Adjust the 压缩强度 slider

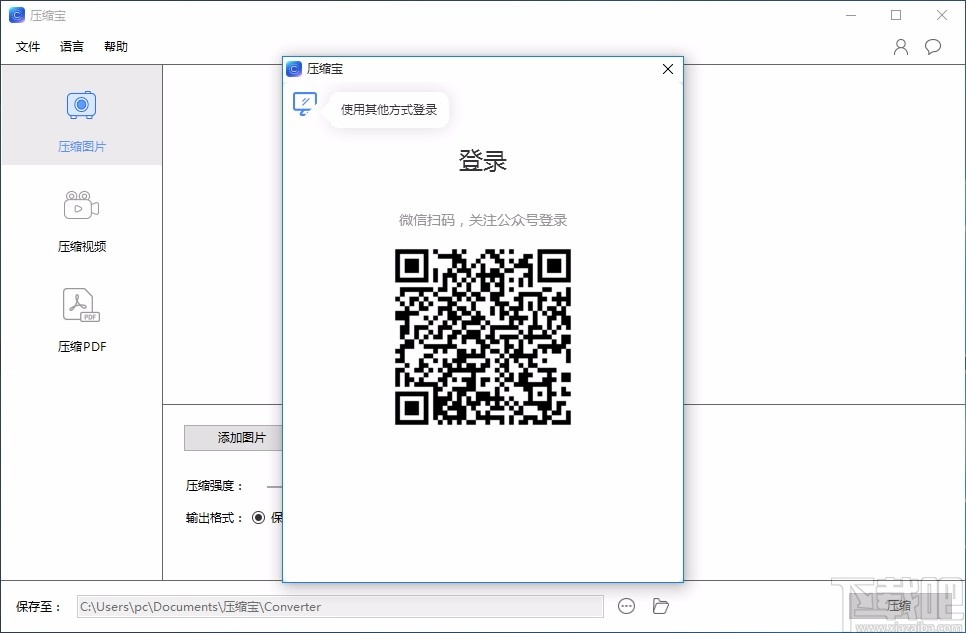click(x=271, y=488)
